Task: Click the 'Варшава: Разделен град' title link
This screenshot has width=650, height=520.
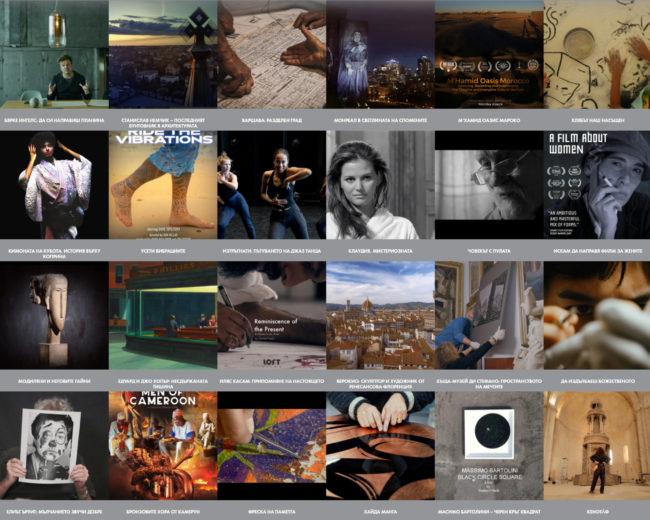Action: pyautogui.click(x=271, y=118)
